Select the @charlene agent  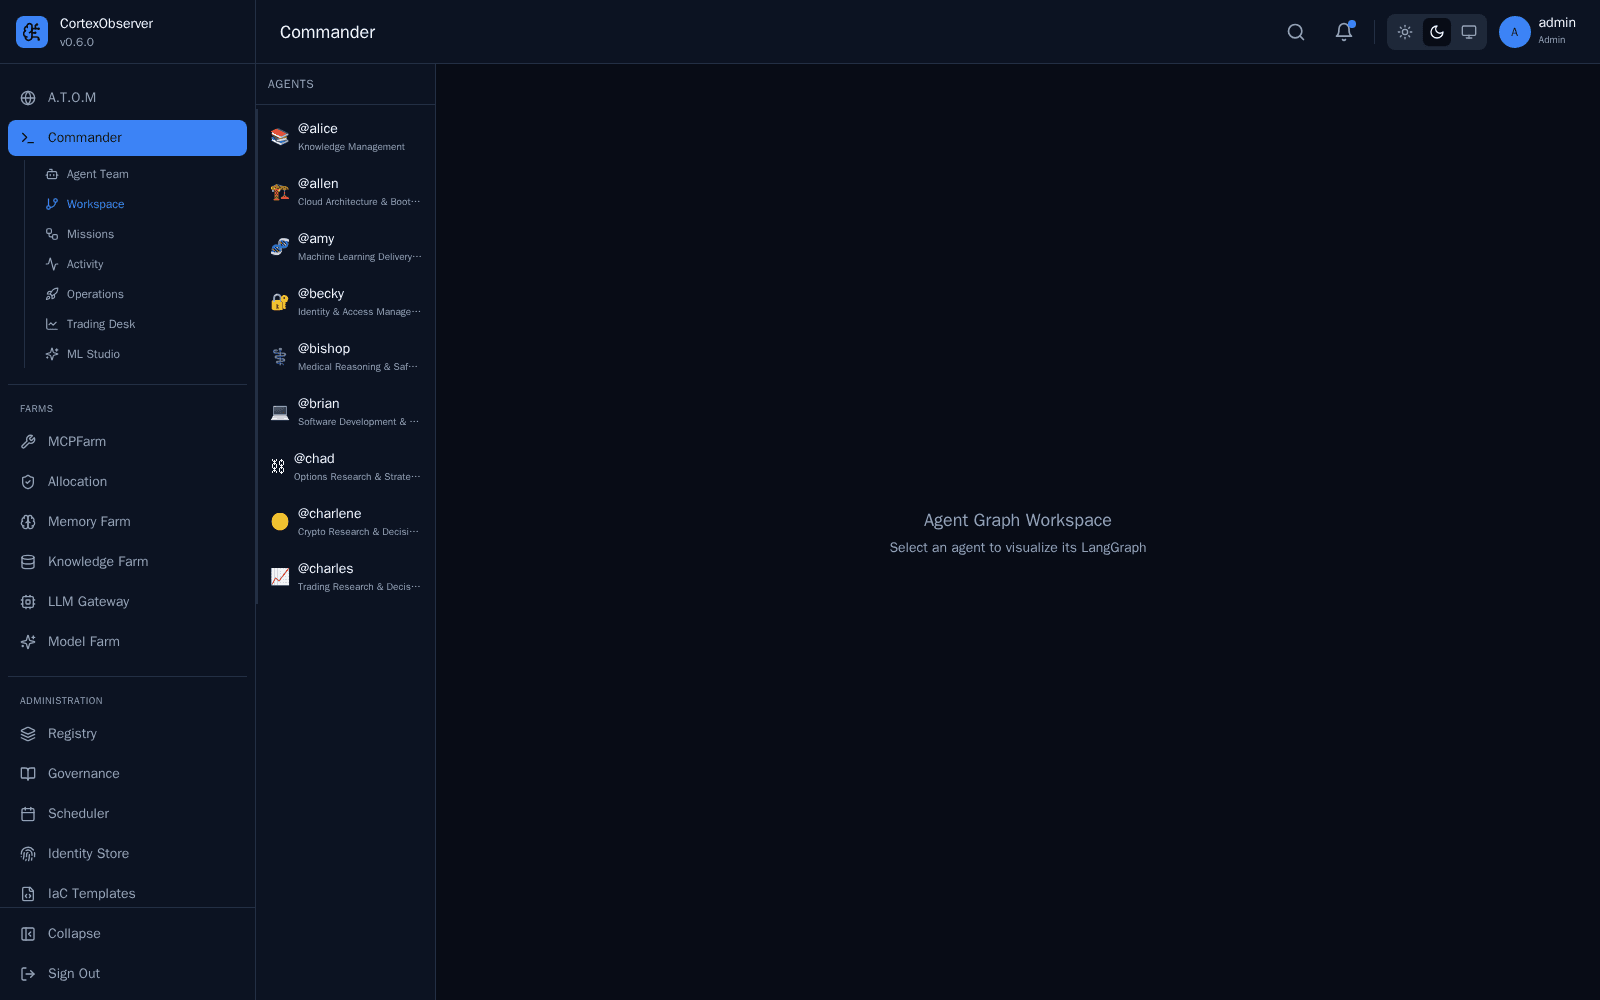click(x=346, y=522)
